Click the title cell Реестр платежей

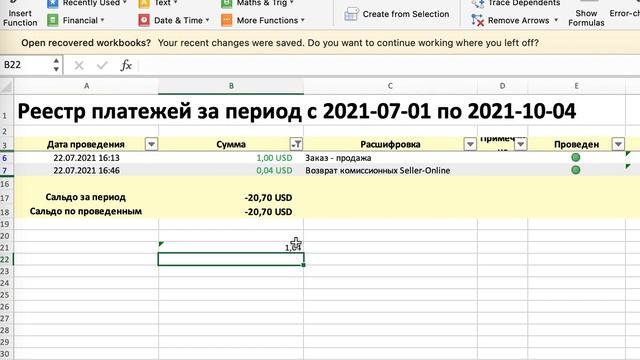[297, 111]
